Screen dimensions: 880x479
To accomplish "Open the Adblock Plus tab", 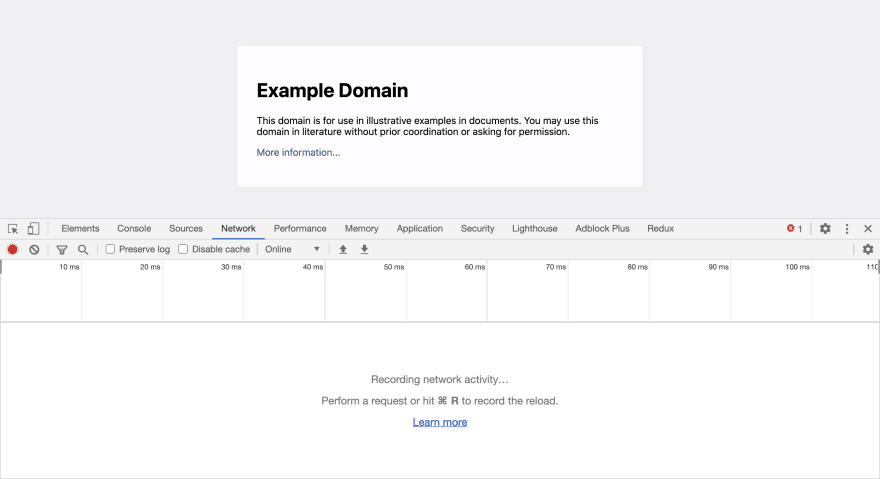I will pyautogui.click(x=602, y=229).
